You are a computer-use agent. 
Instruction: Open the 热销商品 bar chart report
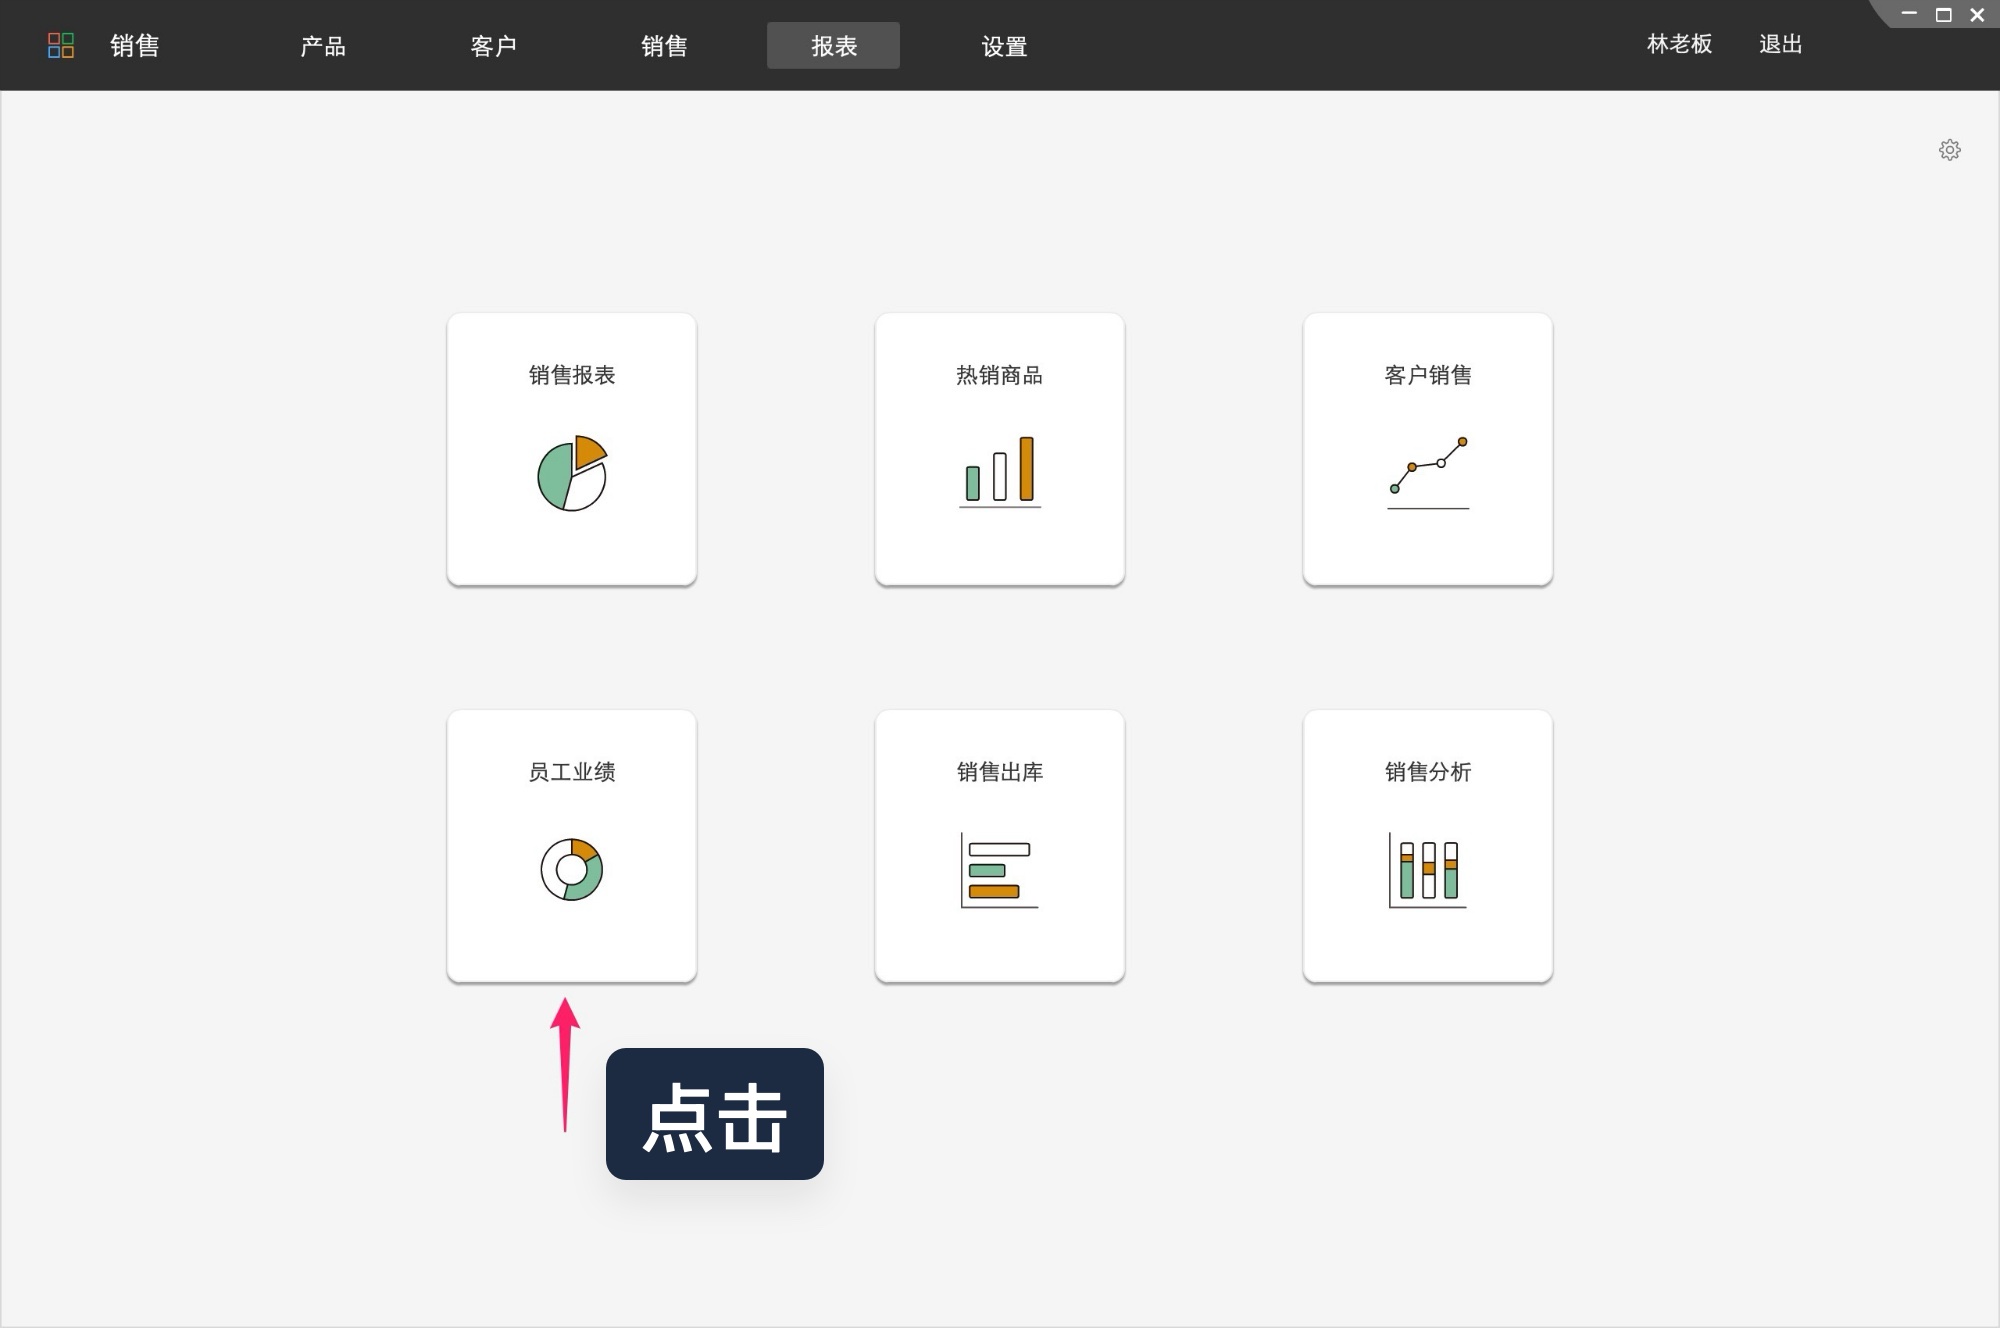(x=998, y=448)
